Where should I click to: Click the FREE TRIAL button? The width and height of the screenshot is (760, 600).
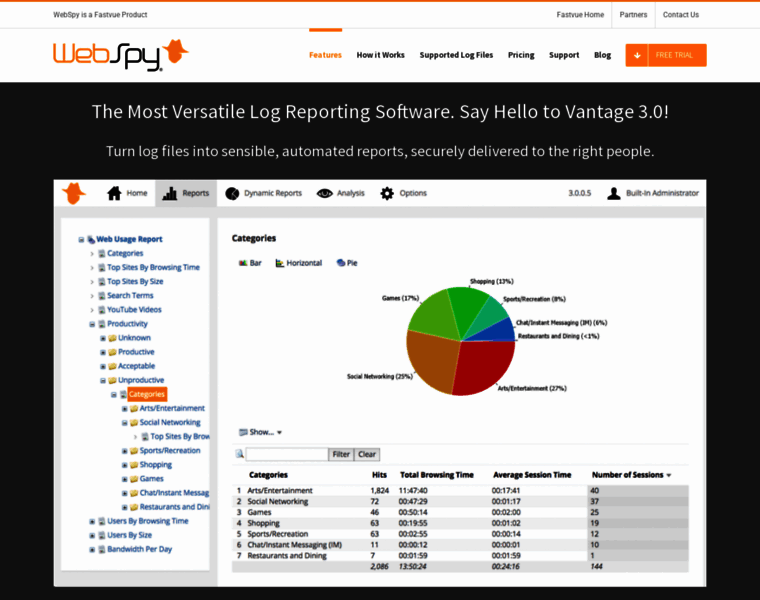[666, 55]
